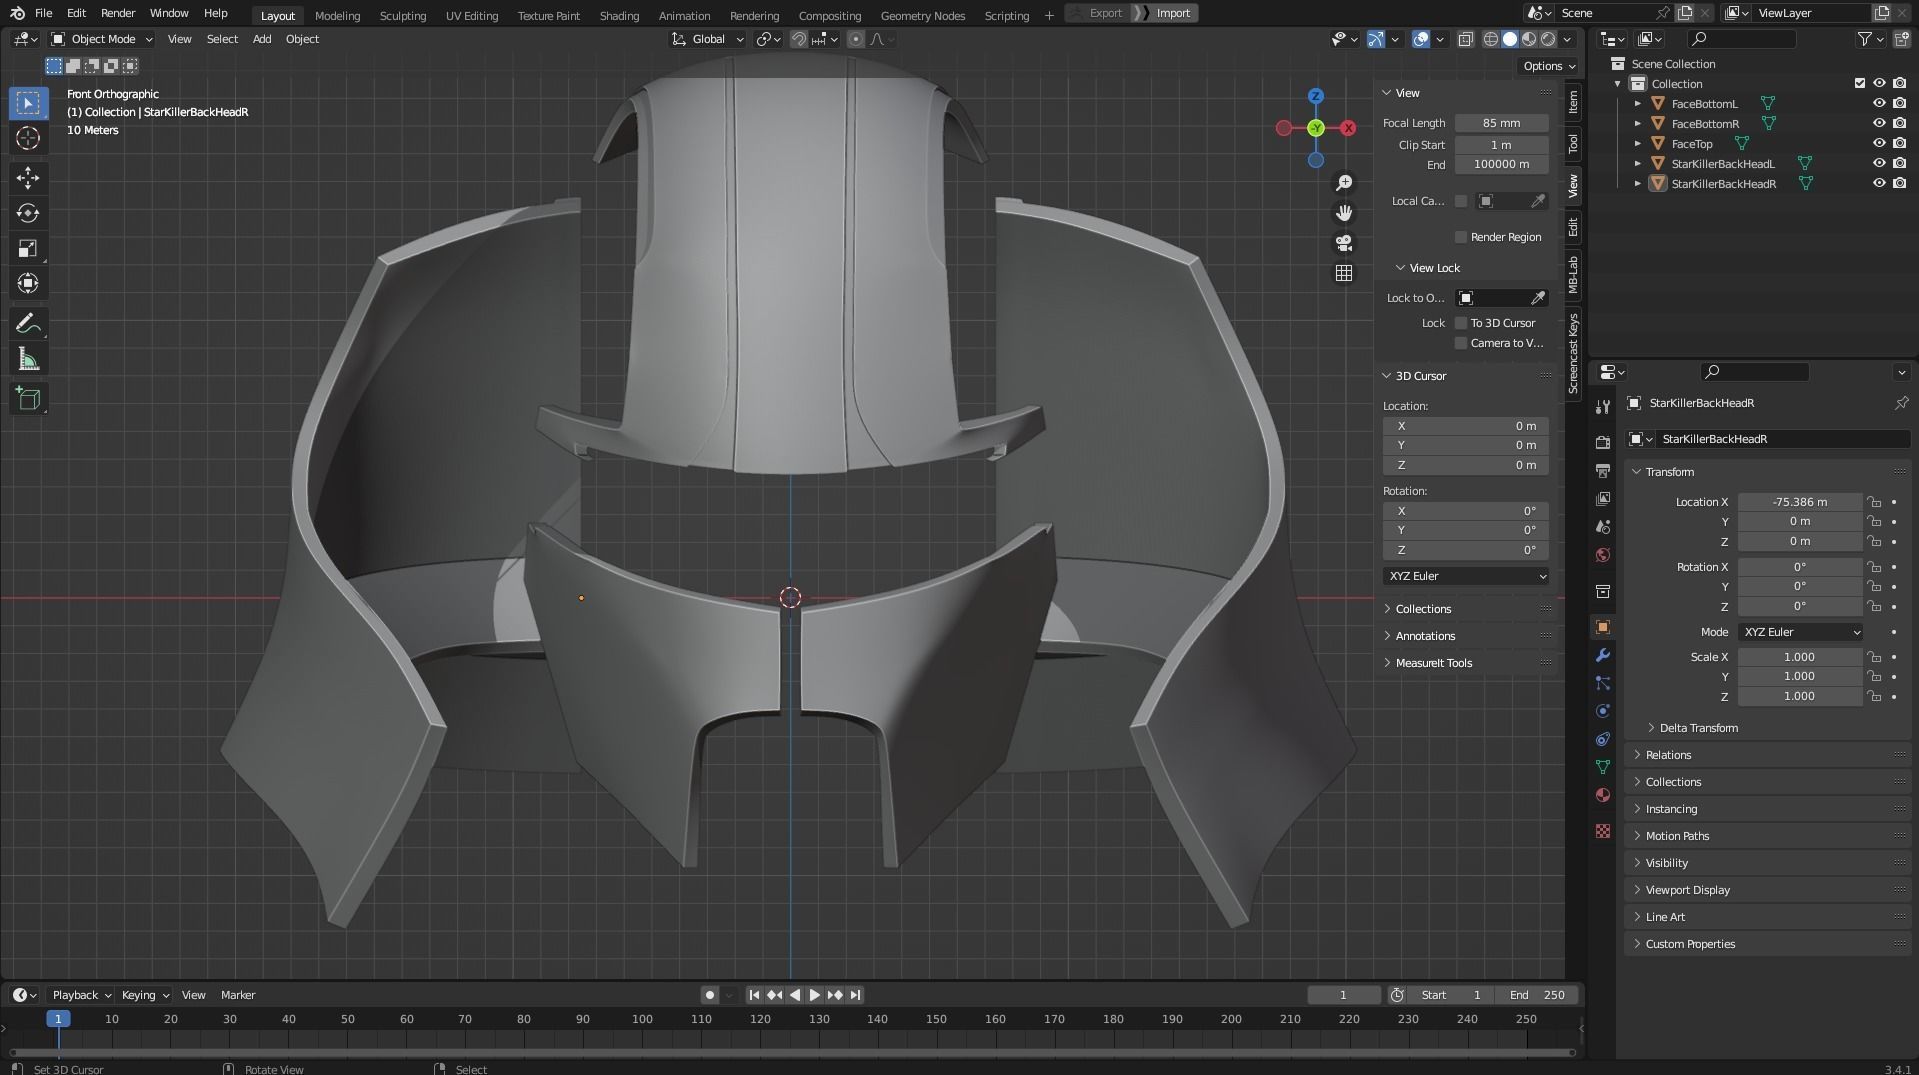Open the Physics properties tab
Screen dimensions: 1919x1075
click(x=1603, y=711)
